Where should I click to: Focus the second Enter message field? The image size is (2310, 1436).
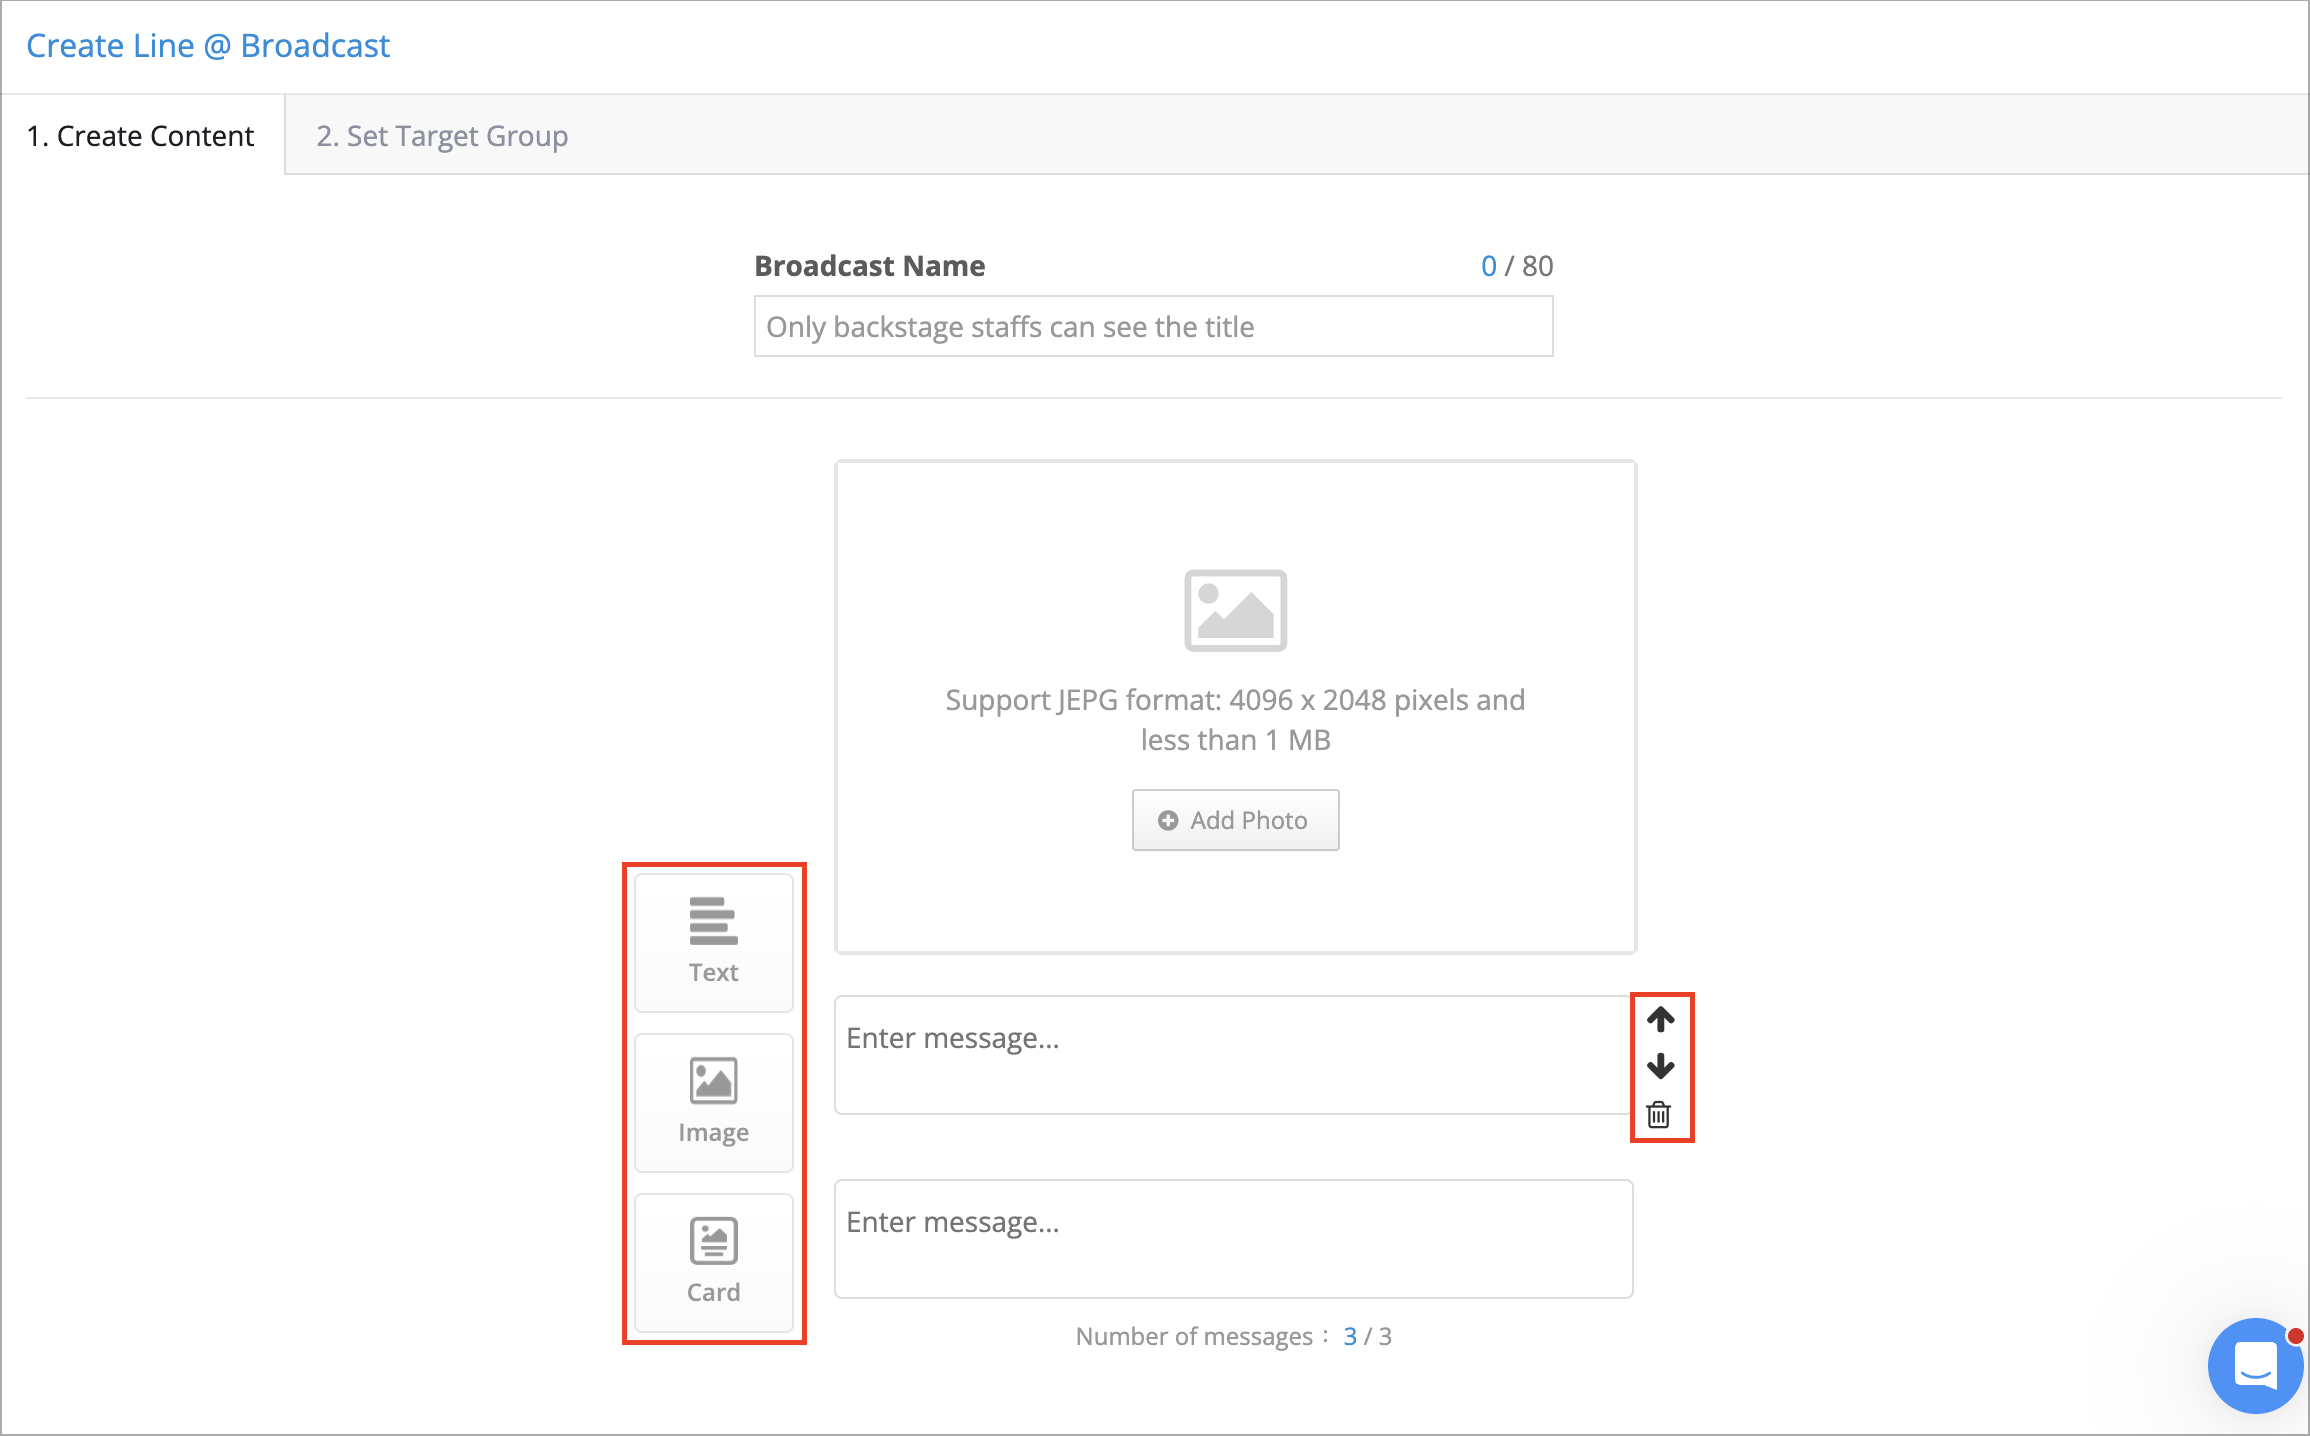pos(1233,1238)
